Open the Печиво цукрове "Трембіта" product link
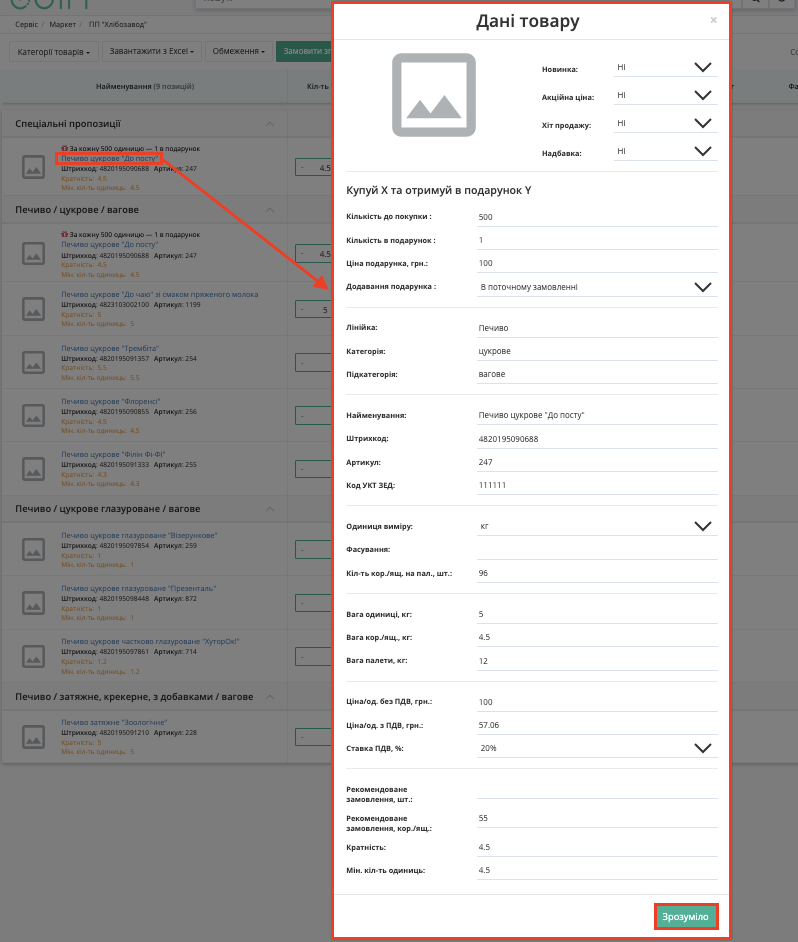This screenshot has width=798, height=942. 110,348
